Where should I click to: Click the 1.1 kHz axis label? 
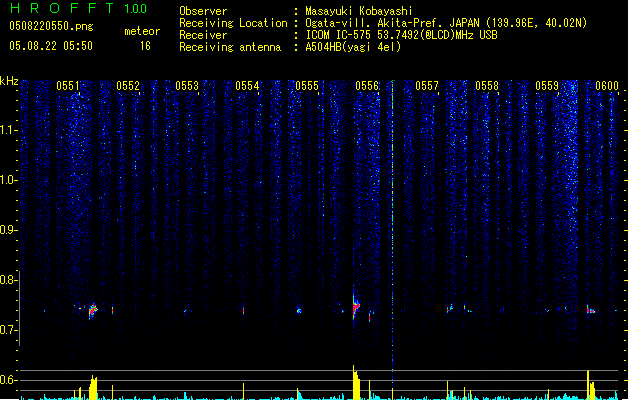coord(9,130)
